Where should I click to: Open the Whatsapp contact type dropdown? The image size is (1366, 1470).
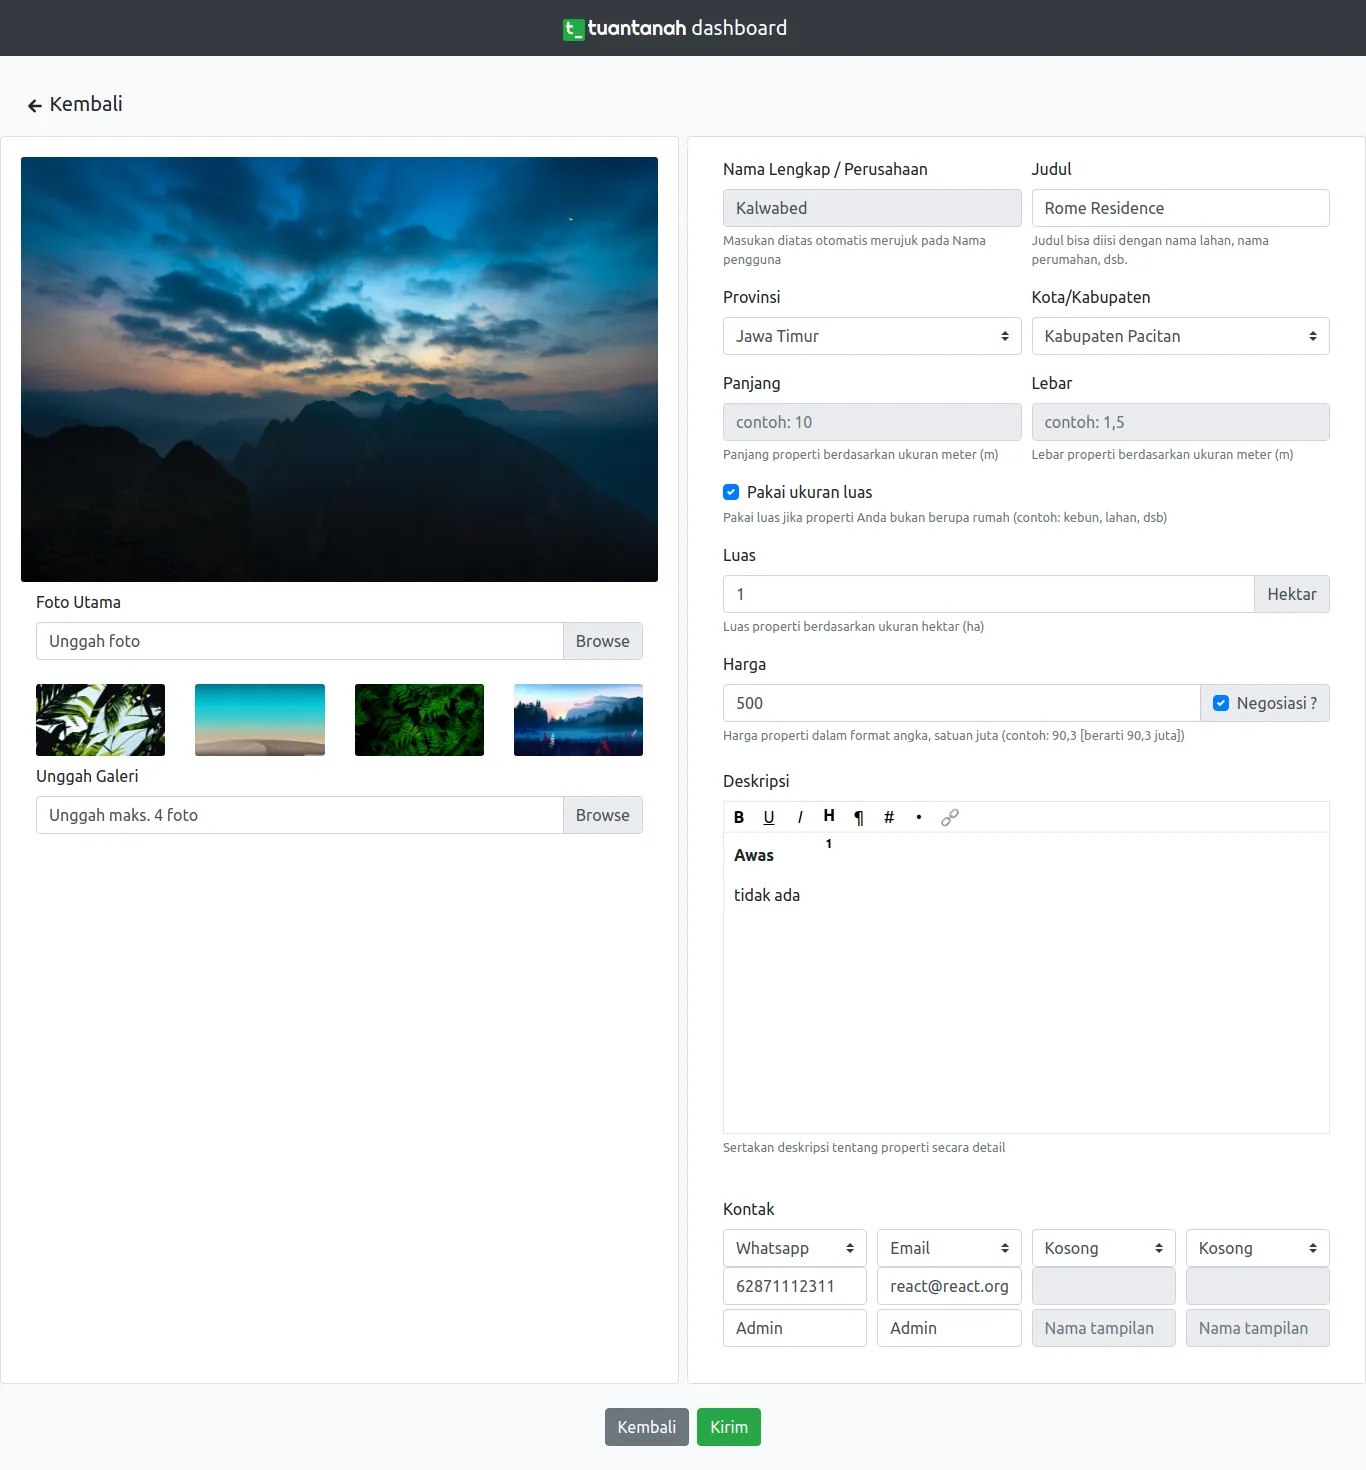(x=794, y=1248)
